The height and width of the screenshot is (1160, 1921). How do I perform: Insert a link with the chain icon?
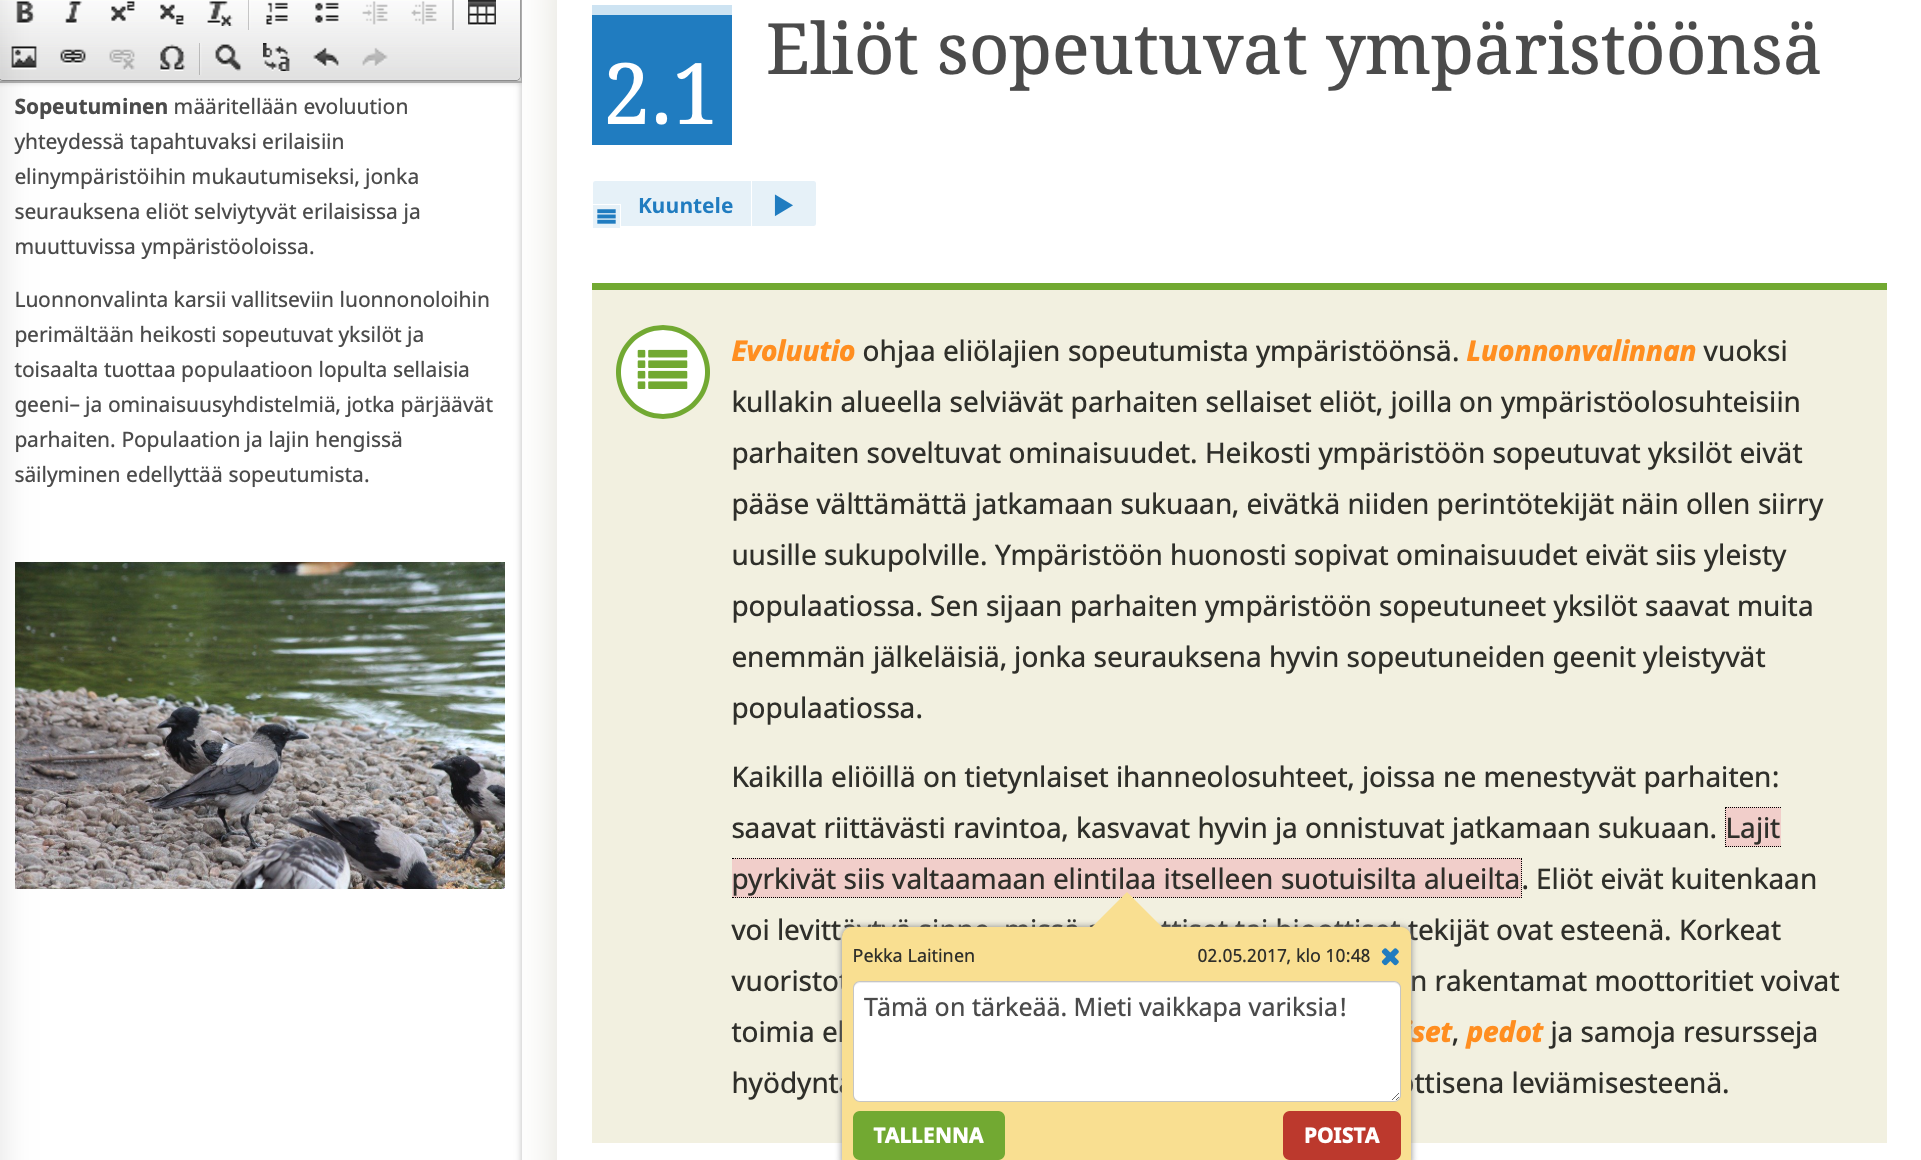pyautogui.click(x=73, y=57)
